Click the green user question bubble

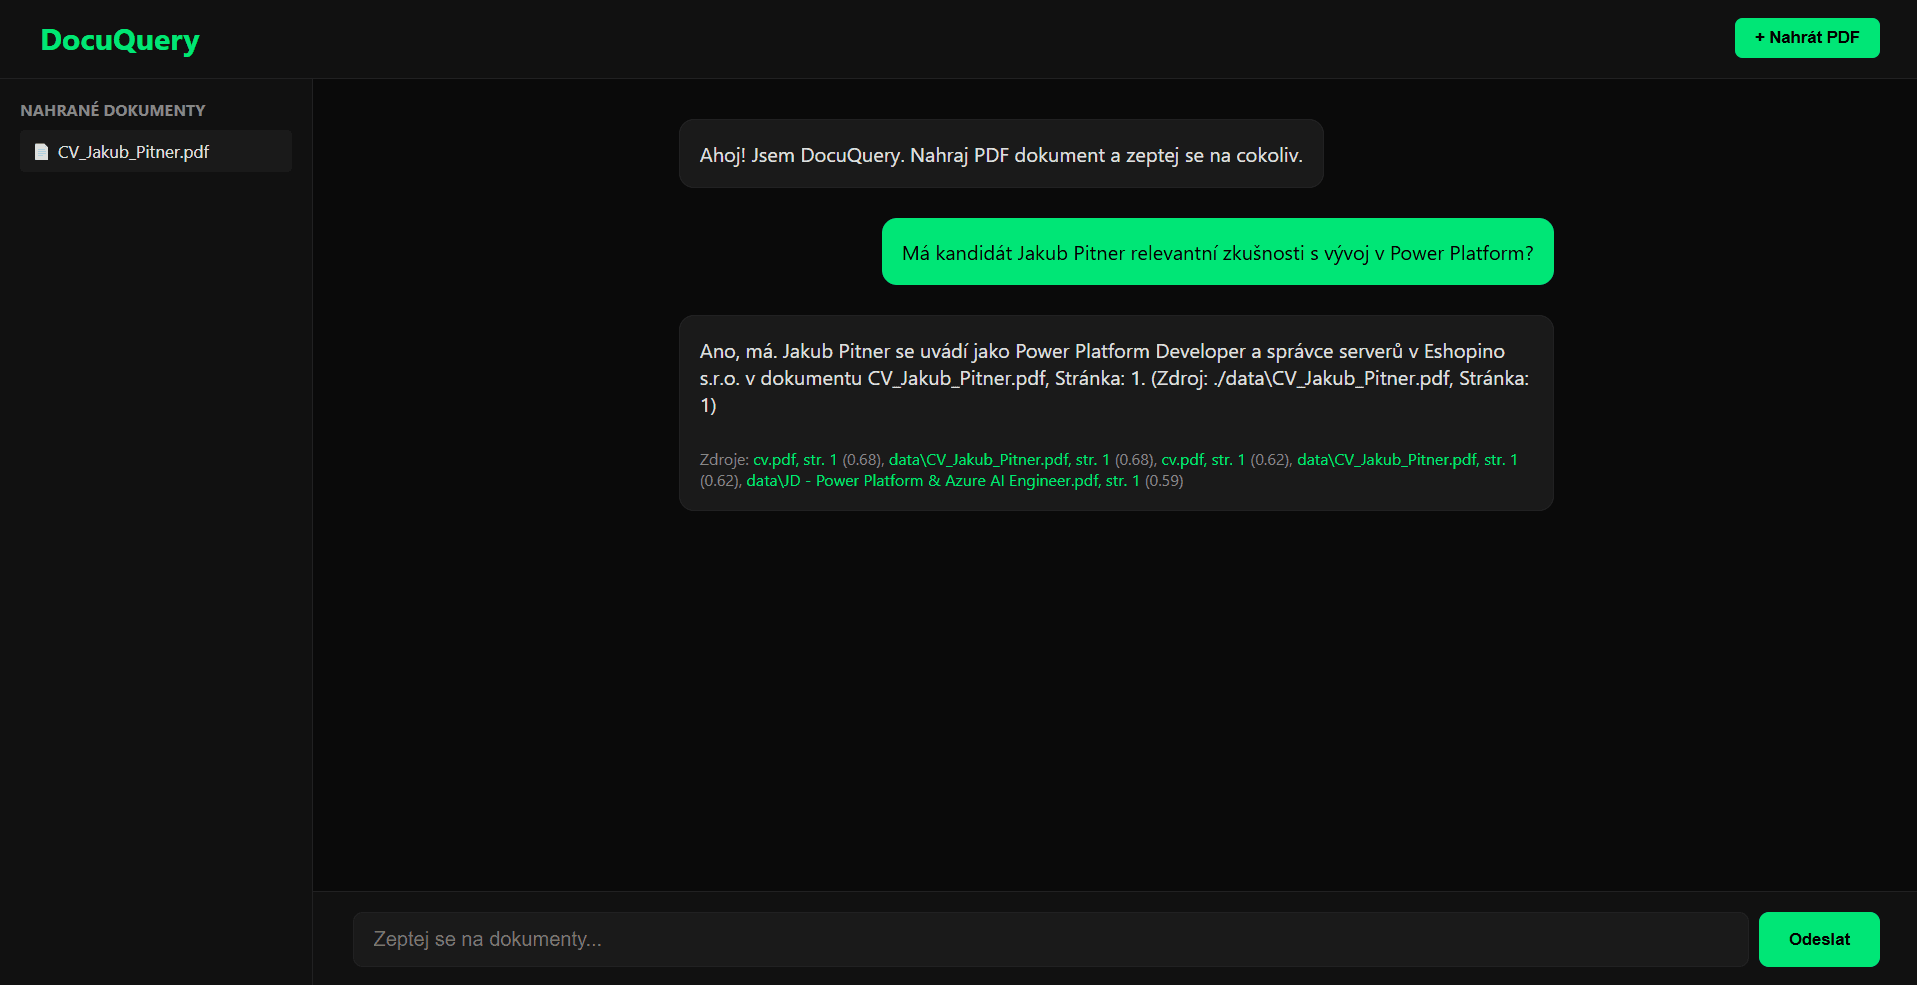coord(1217,252)
